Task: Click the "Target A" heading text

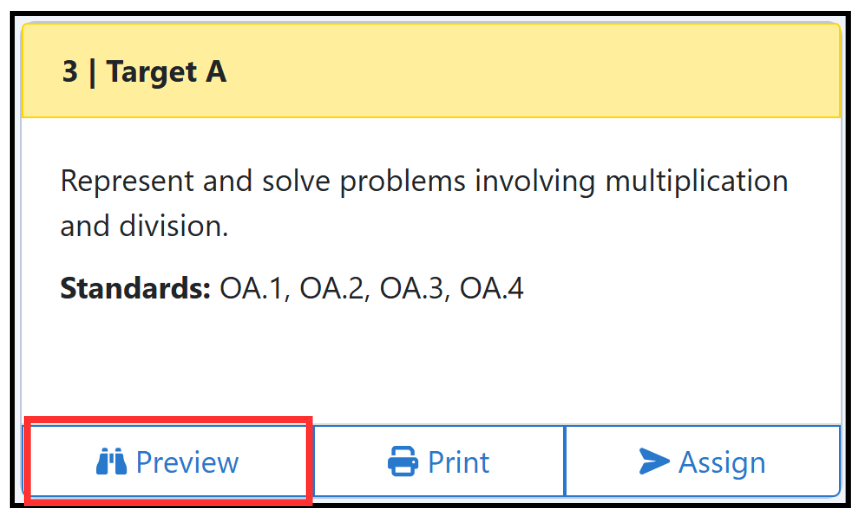Action: pyautogui.click(x=167, y=72)
